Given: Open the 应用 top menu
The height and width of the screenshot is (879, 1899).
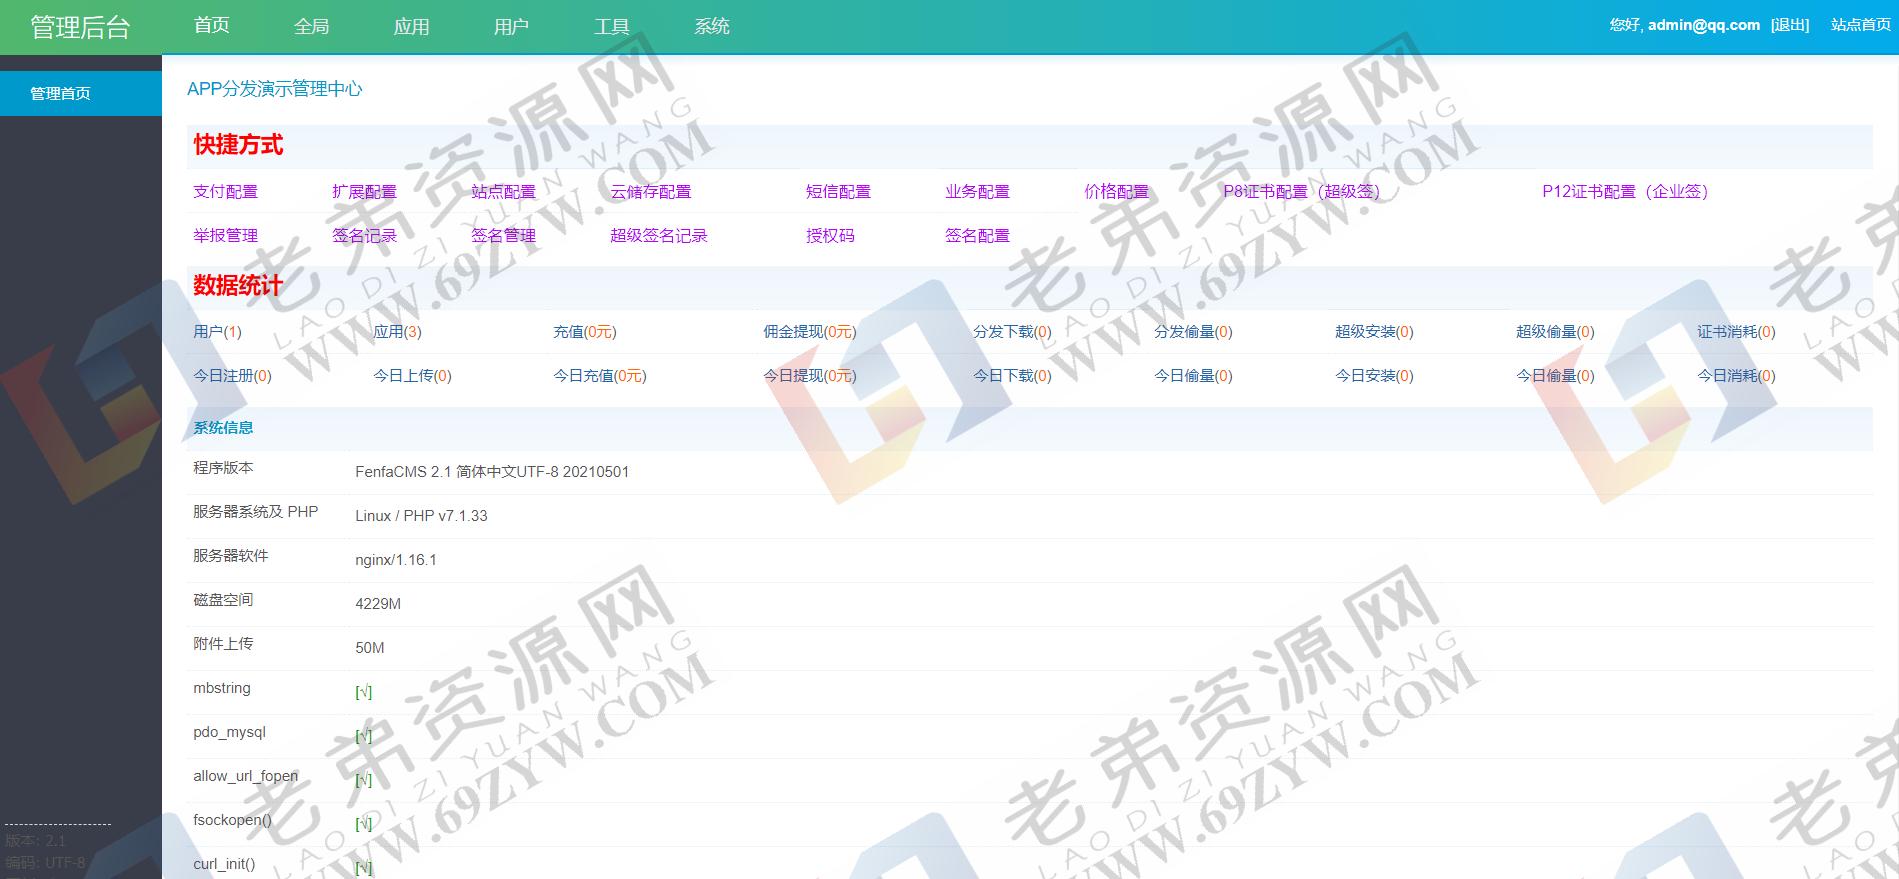Looking at the screenshot, I should point(412,26).
